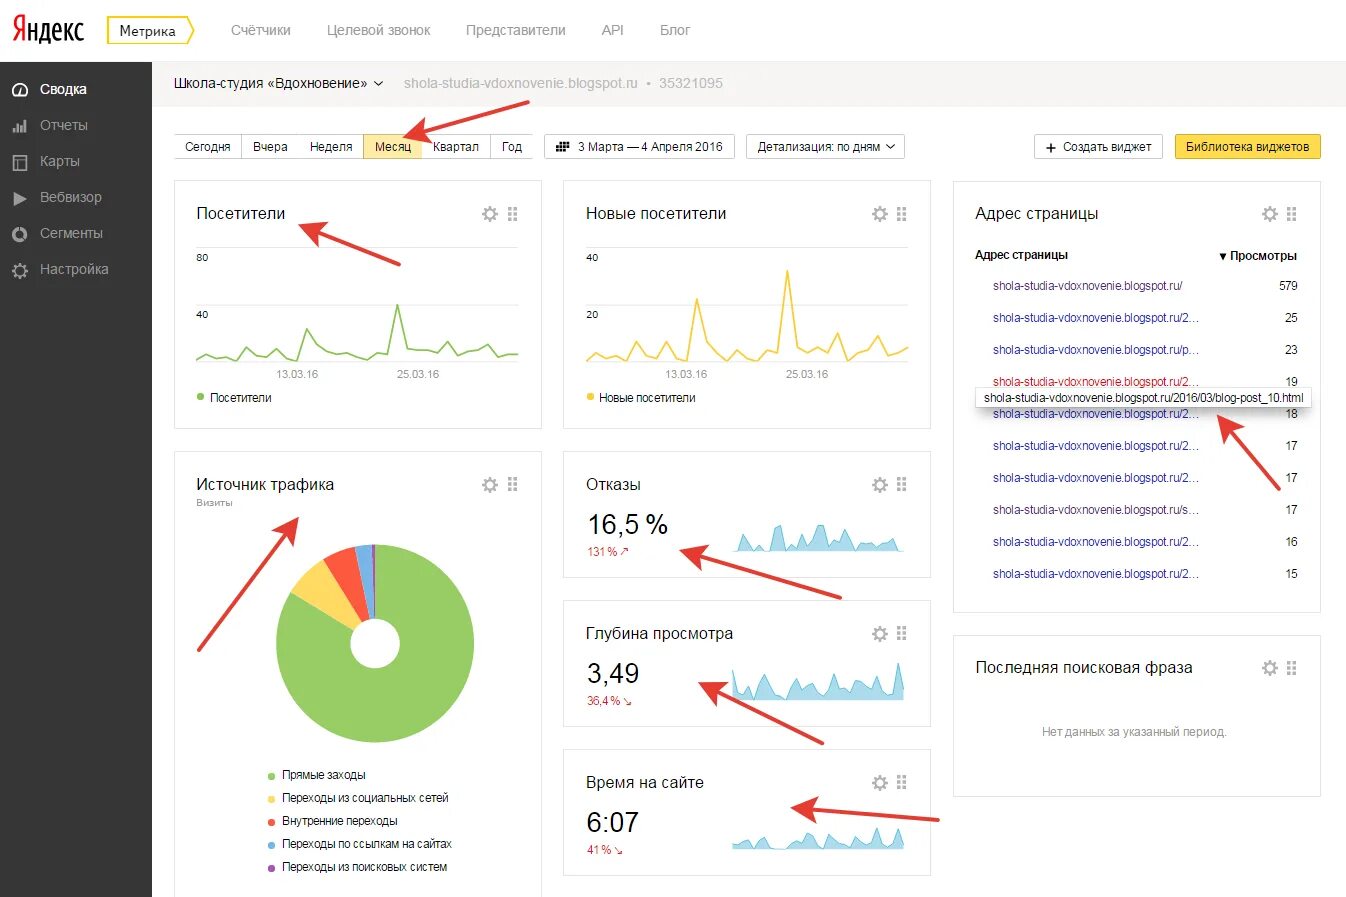
Task: Toggle Переходы из социальных сетей legend entry
Action: point(358,798)
